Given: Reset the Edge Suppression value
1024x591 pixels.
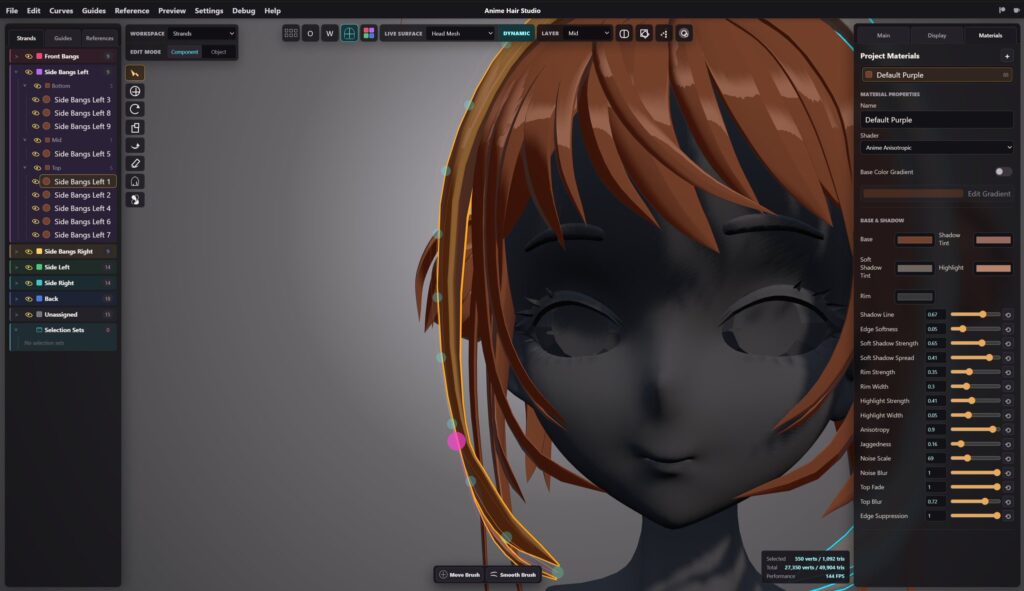Looking at the screenshot, I should pos(1008,516).
